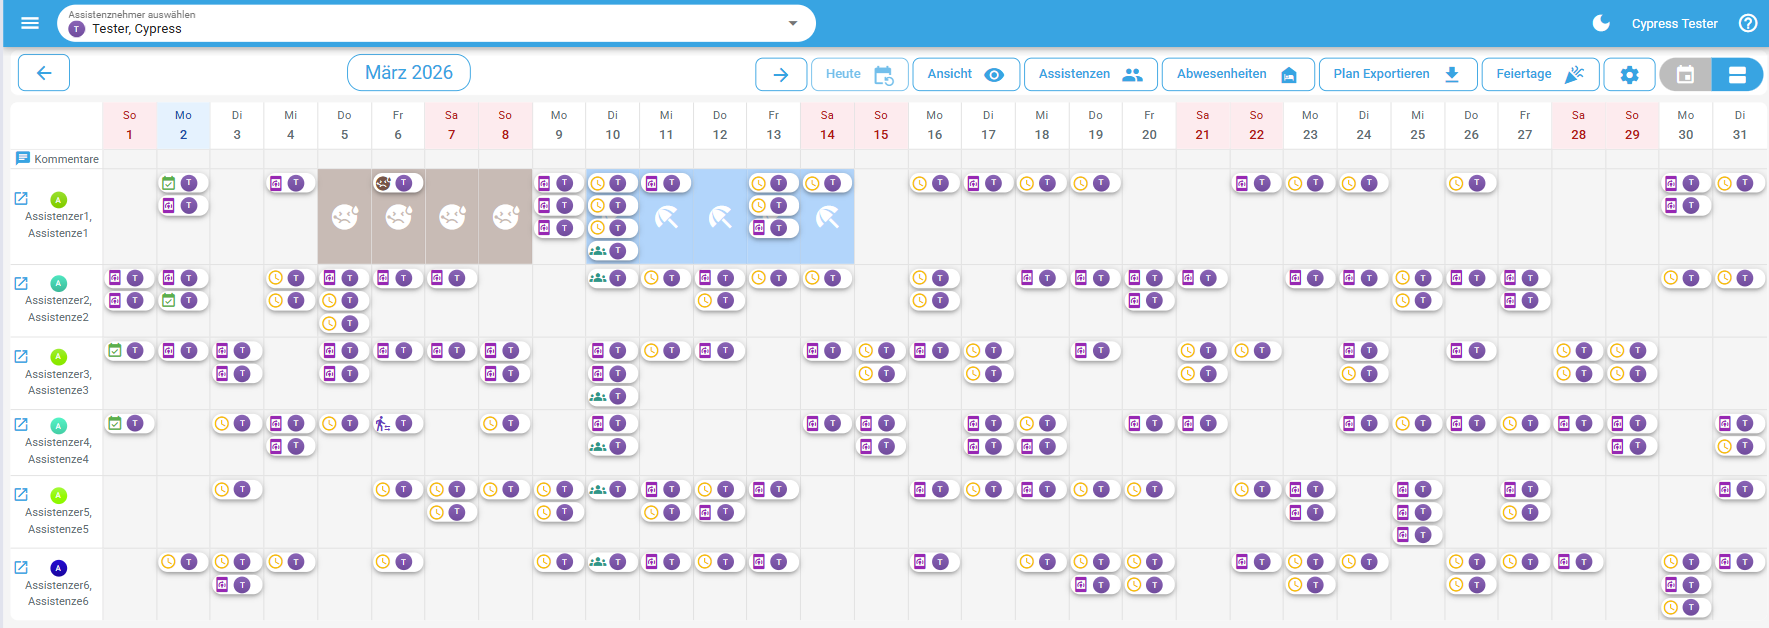Image resolution: width=1769 pixels, height=628 pixels.
Task: Expand the Assistenznehmer auswählen dropdown
Action: click(793, 23)
